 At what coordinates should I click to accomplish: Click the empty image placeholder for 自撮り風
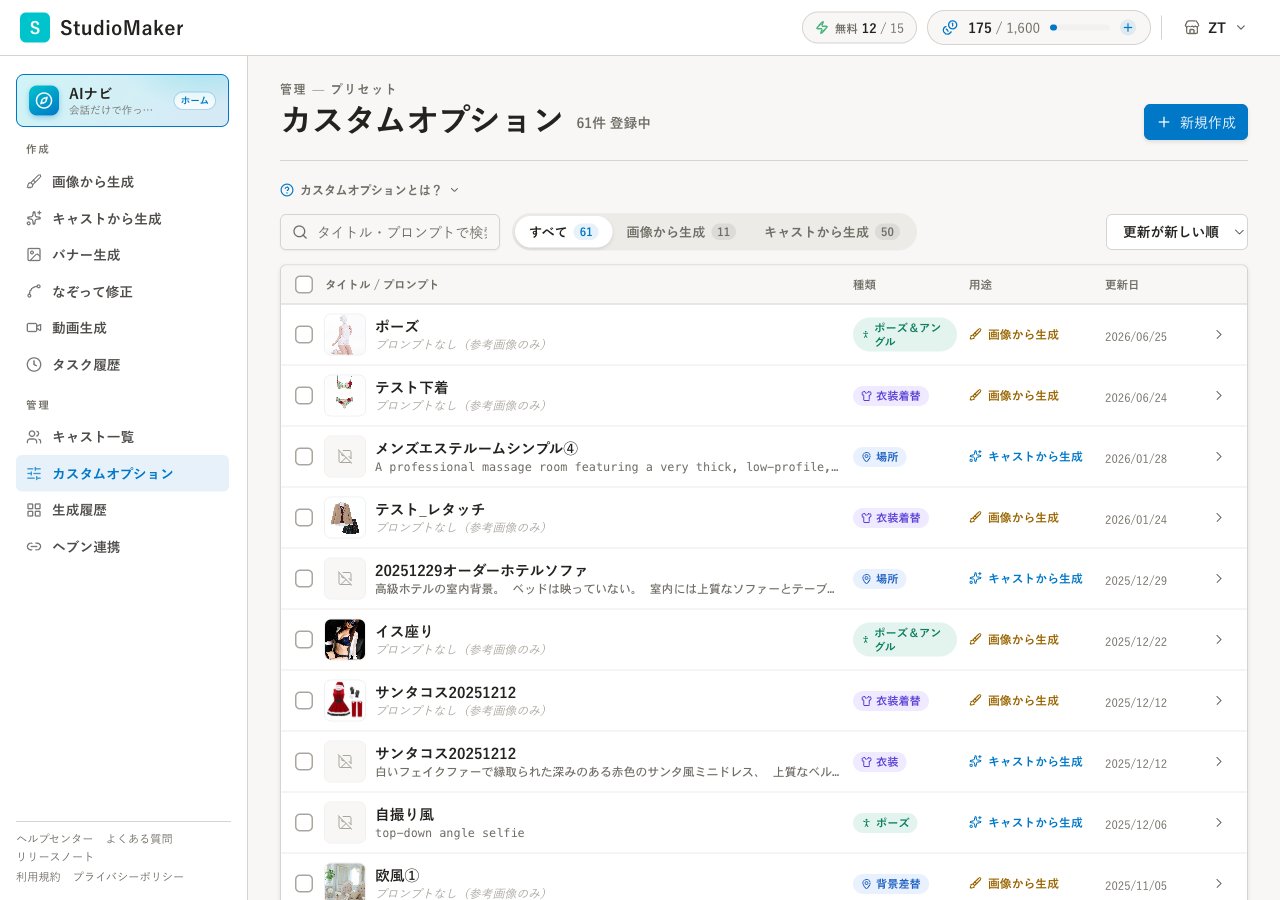(x=345, y=823)
